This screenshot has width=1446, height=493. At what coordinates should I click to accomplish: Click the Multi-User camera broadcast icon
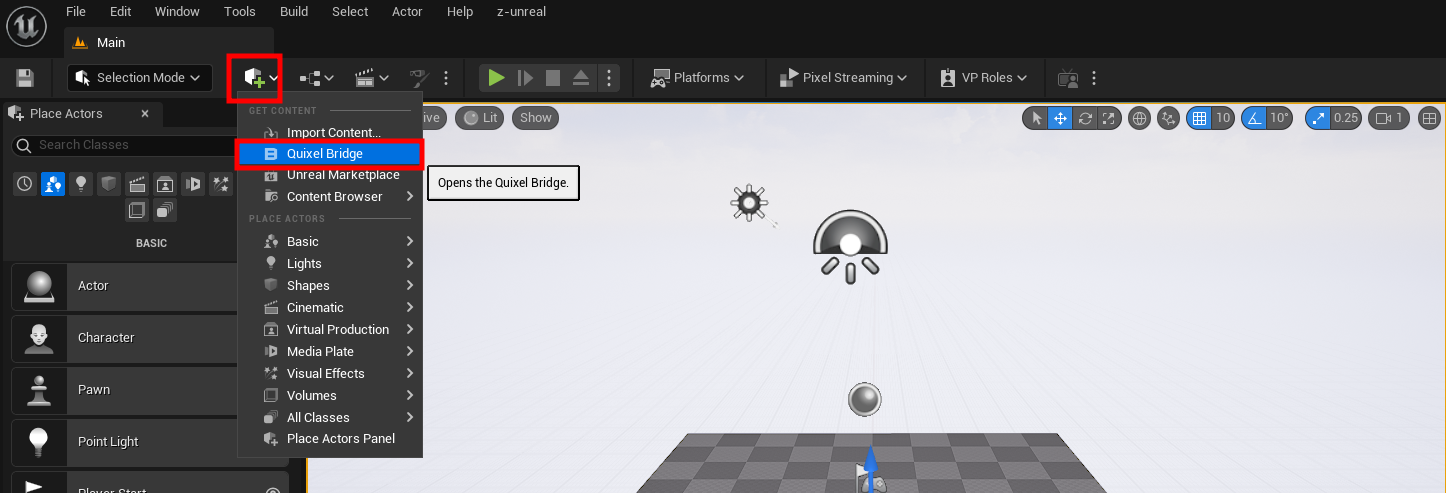click(x=1068, y=78)
